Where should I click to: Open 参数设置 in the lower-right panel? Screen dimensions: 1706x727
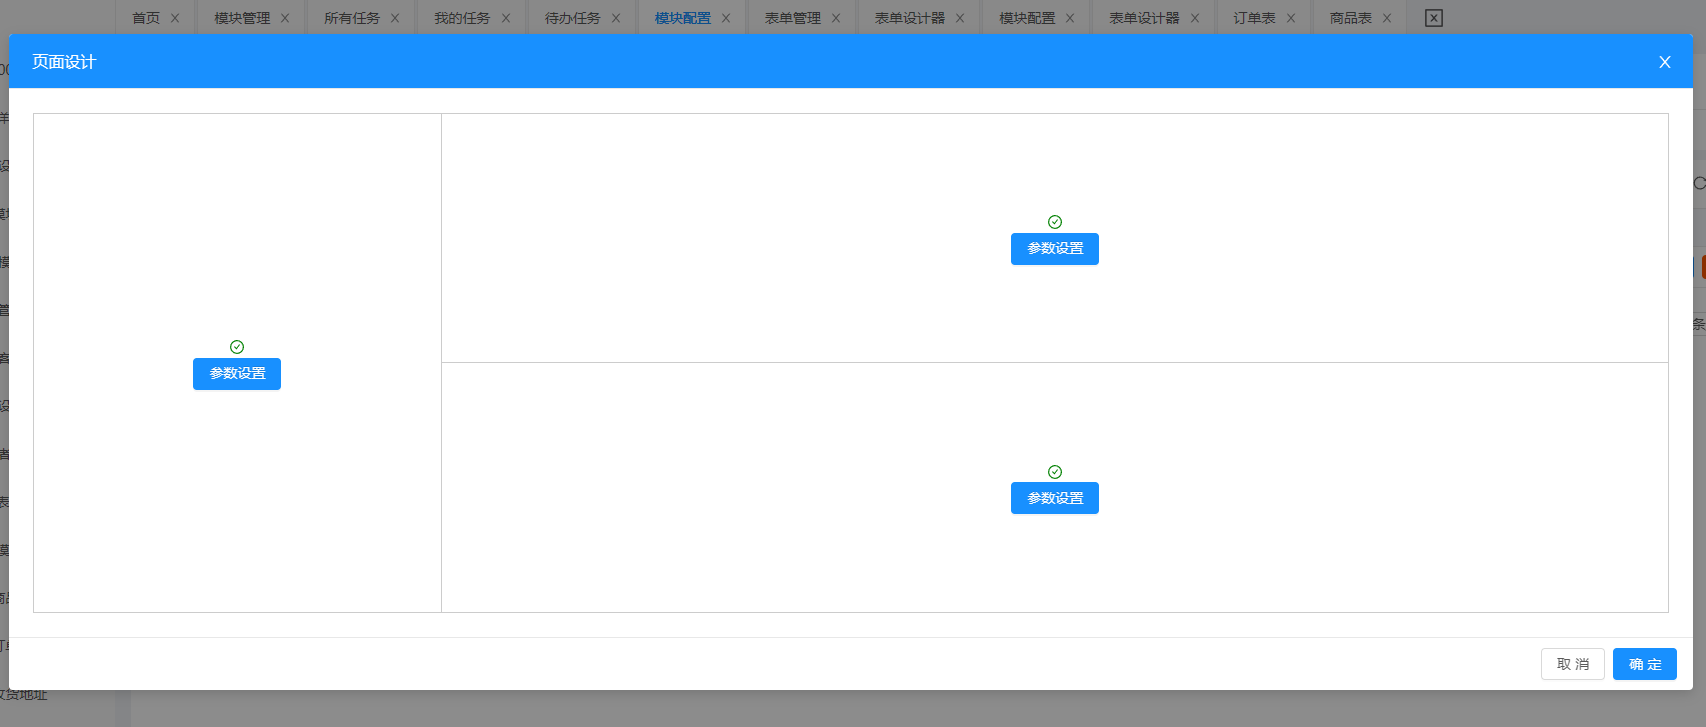tap(1055, 498)
